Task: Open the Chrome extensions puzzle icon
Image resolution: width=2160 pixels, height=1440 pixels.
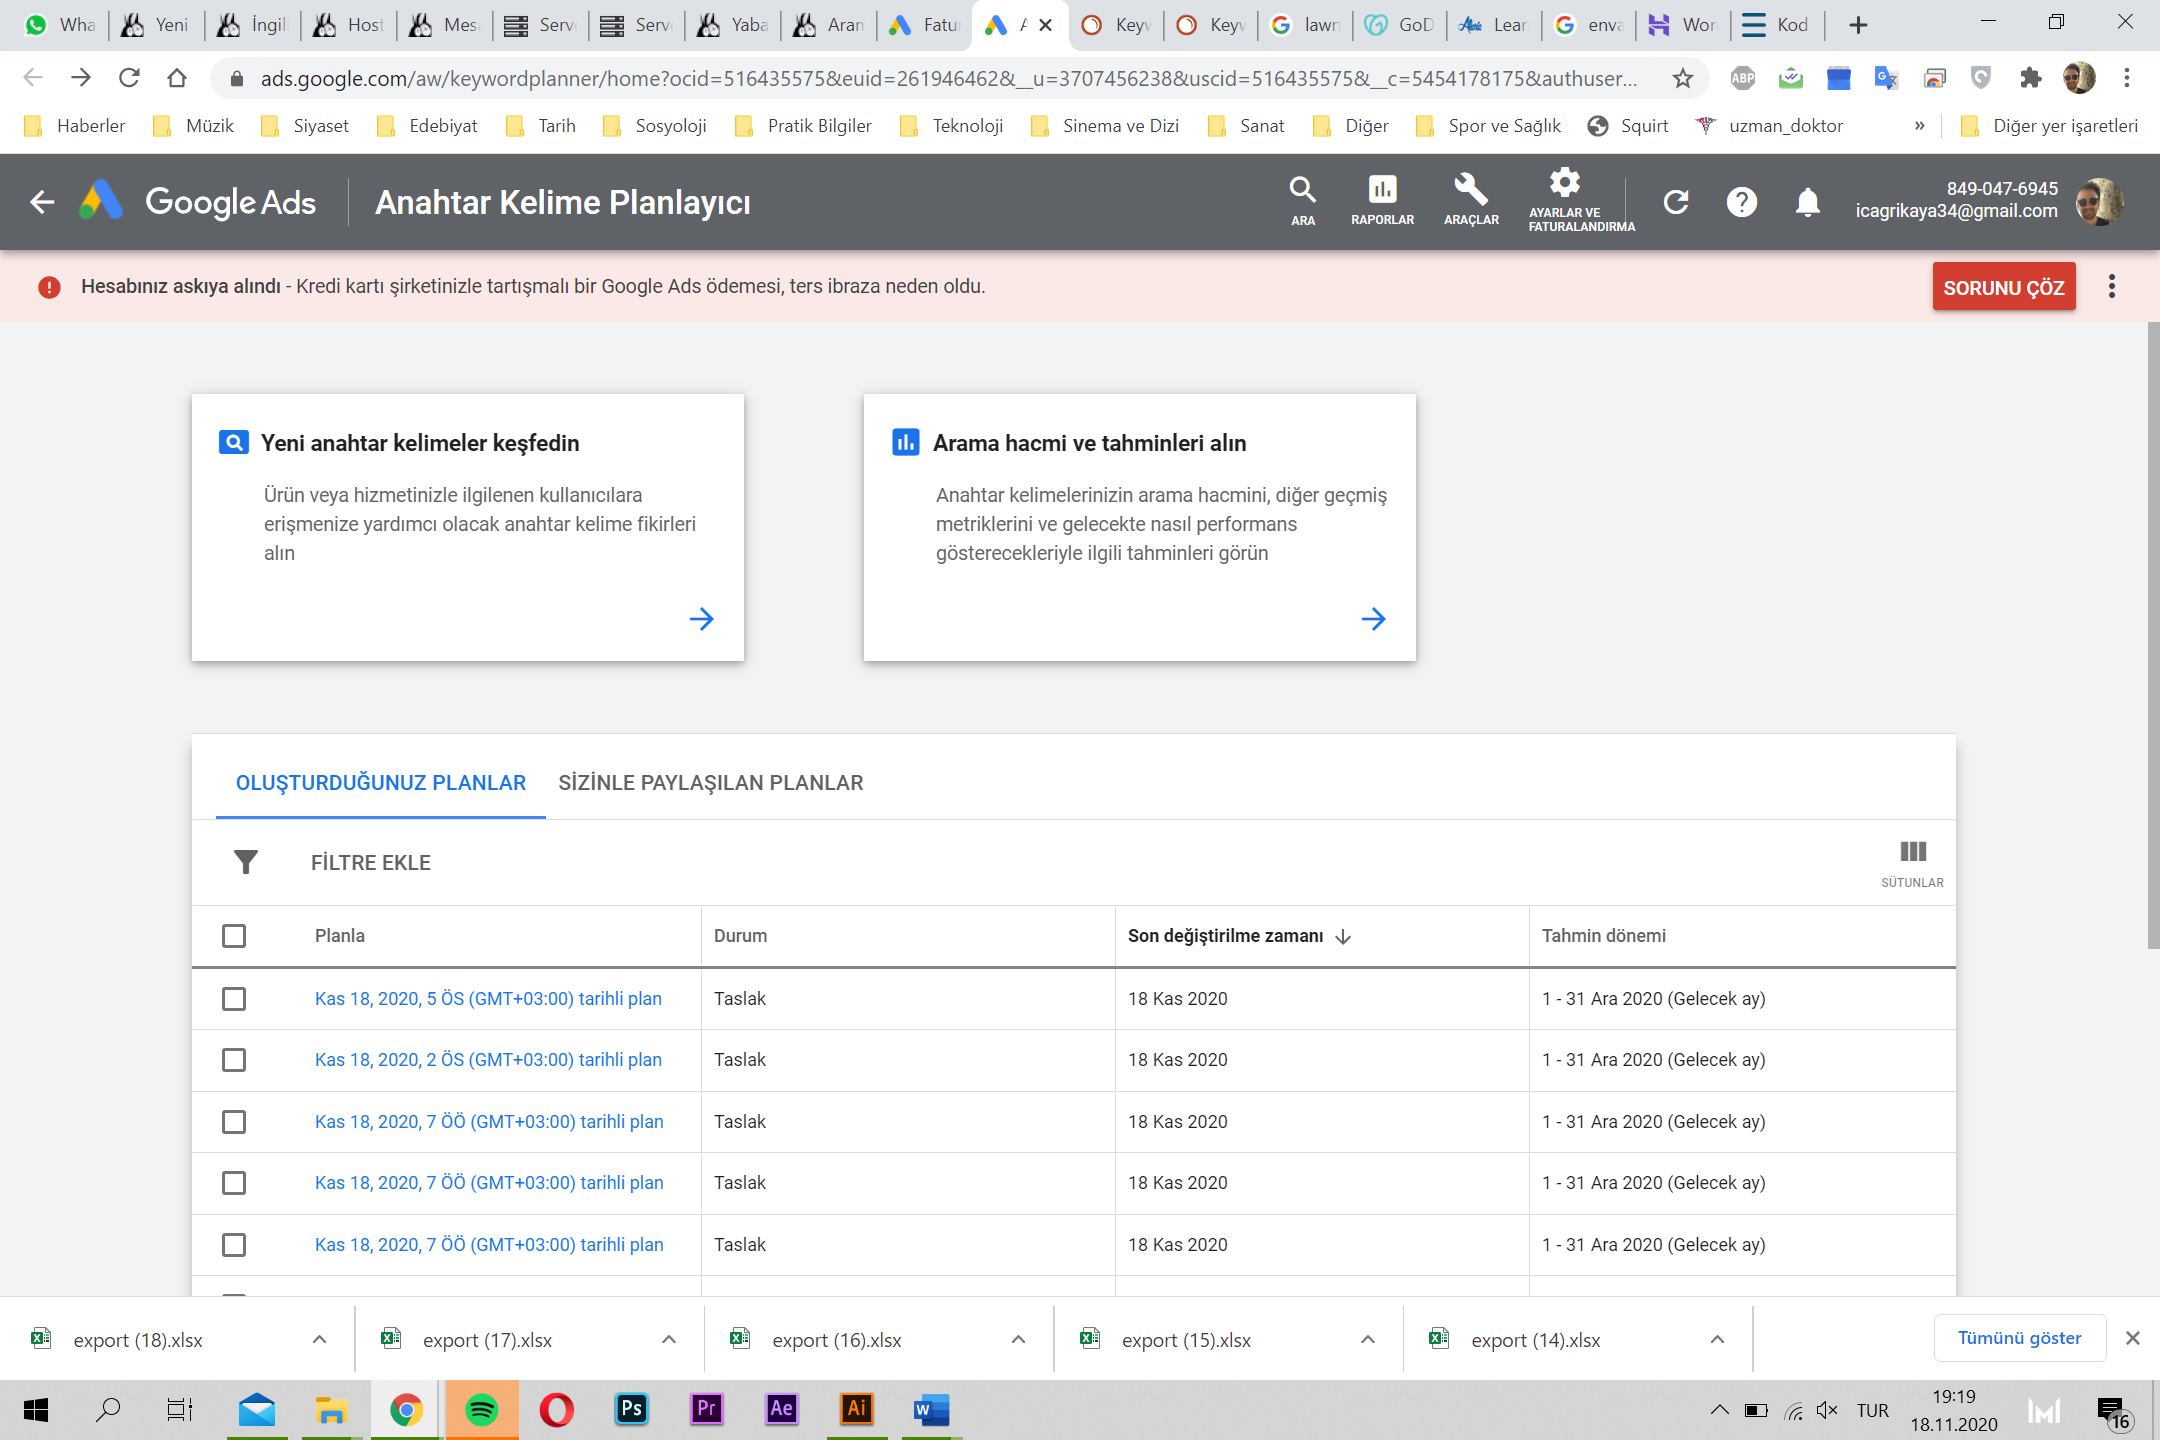Action: (2029, 78)
